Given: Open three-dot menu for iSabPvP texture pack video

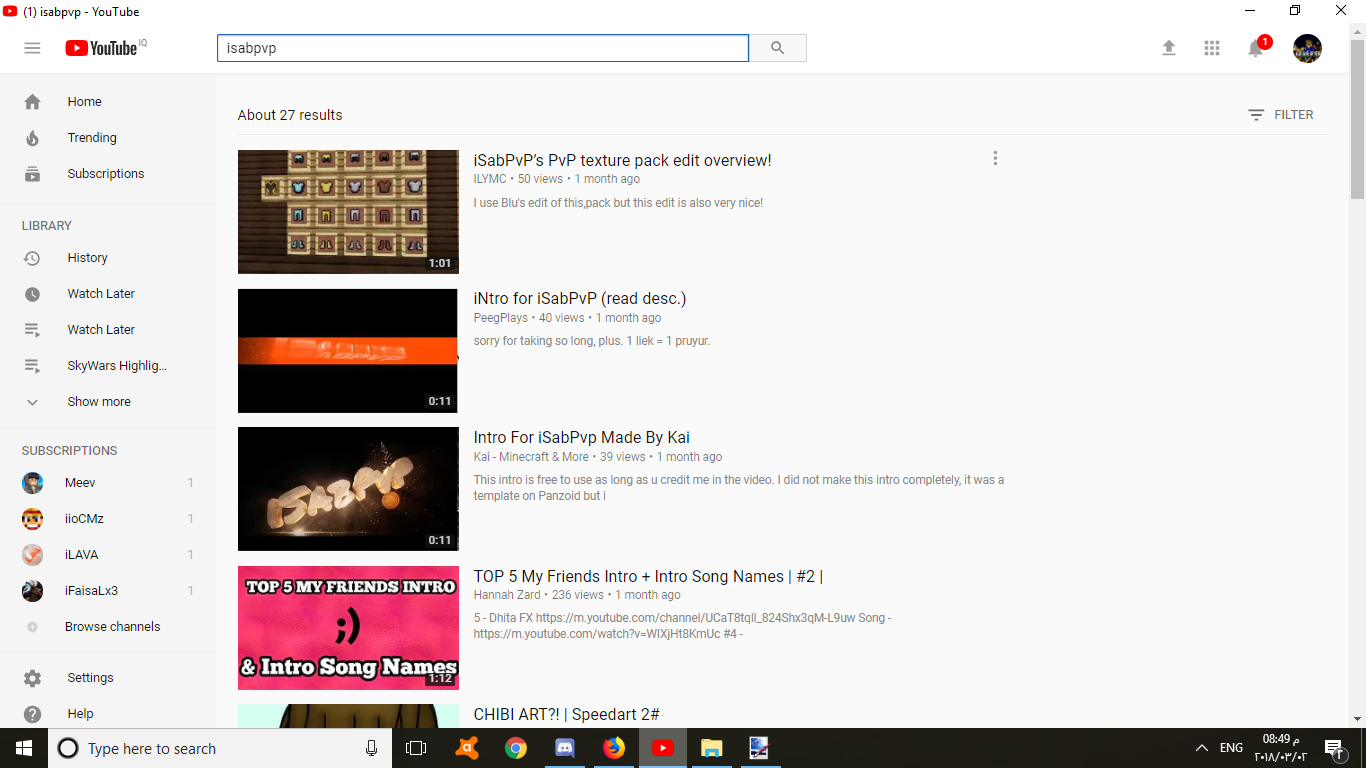Looking at the screenshot, I should [994, 158].
